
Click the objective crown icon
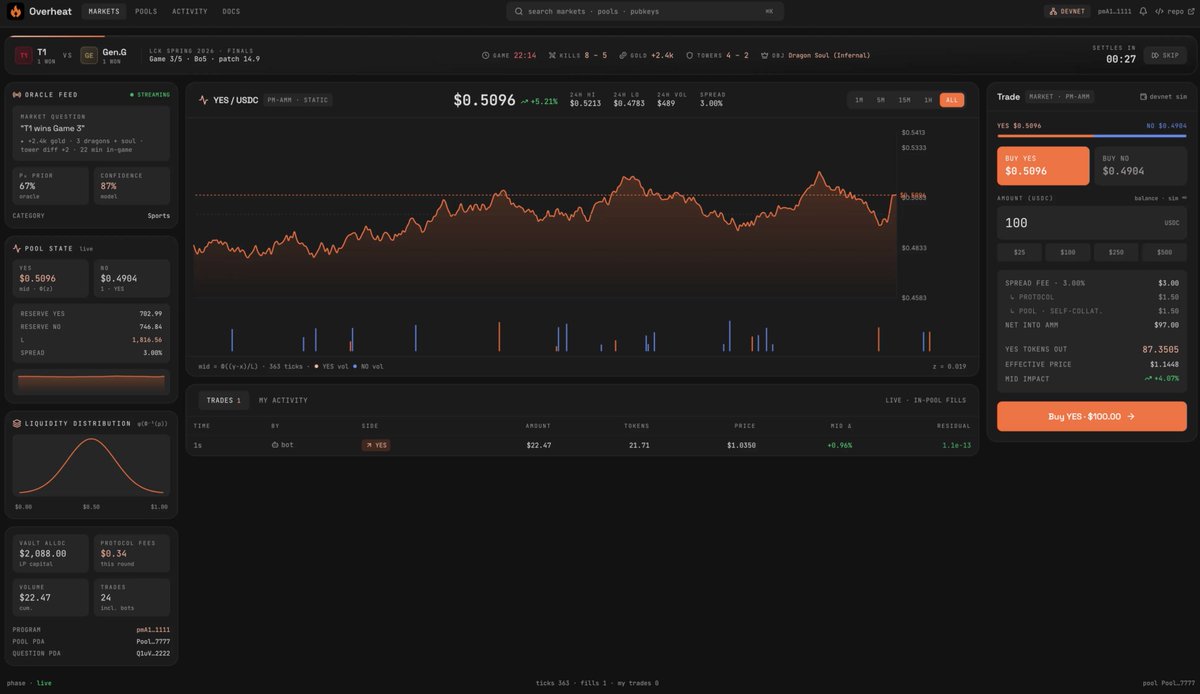coord(764,56)
